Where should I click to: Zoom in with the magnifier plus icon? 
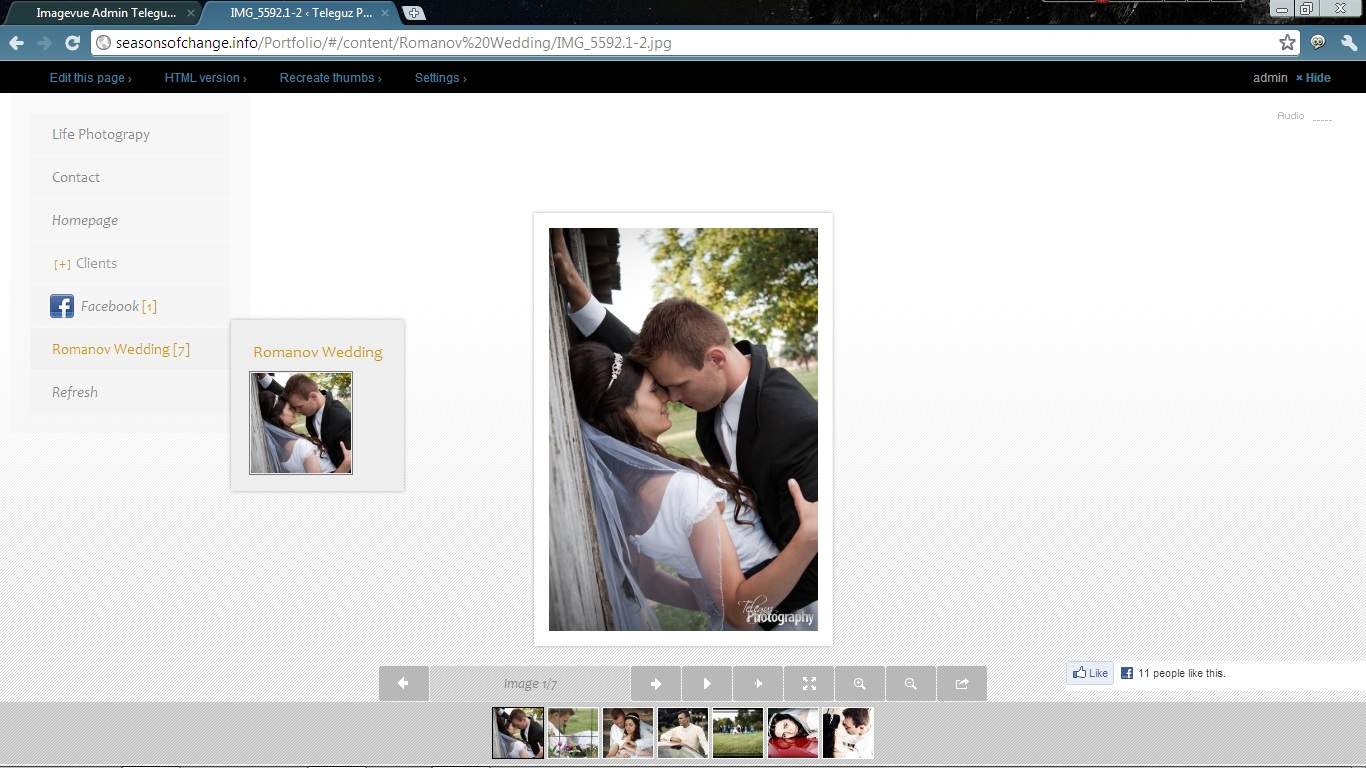pos(860,684)
